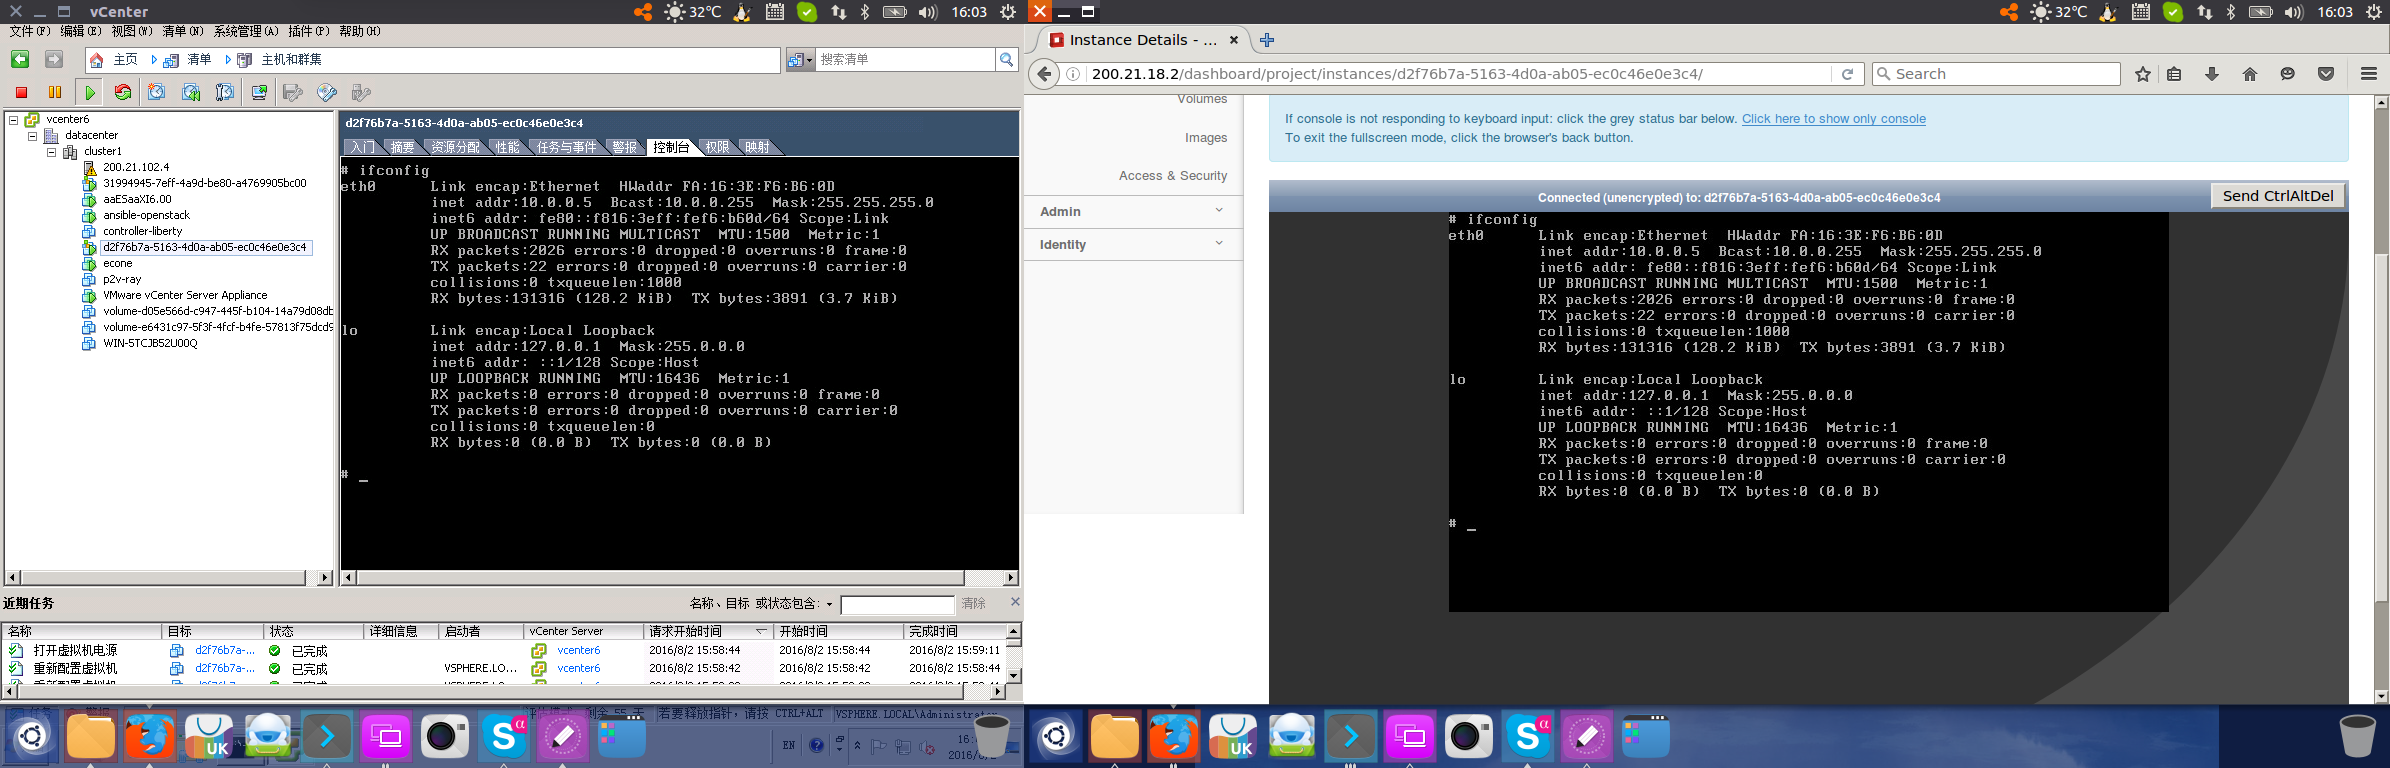Select ansible-openstack VM in inventory tree
This screenshot has width=2390, height=768.
pos(146,215)
